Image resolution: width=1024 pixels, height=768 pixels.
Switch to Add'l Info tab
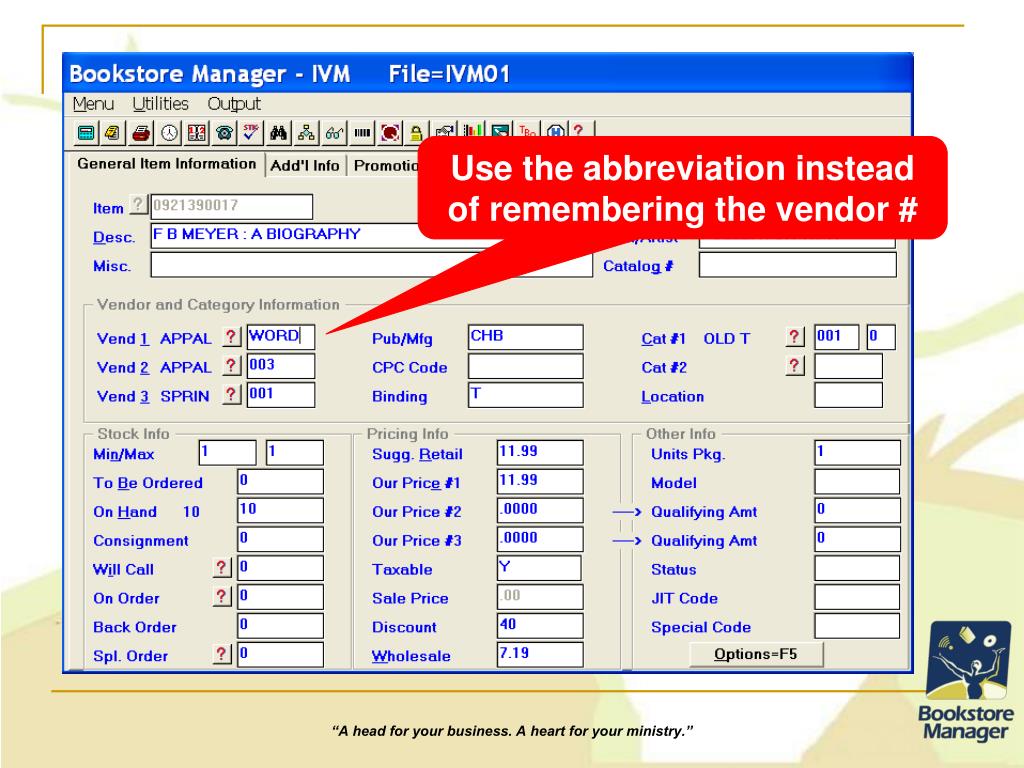click(x=305, y=166)
